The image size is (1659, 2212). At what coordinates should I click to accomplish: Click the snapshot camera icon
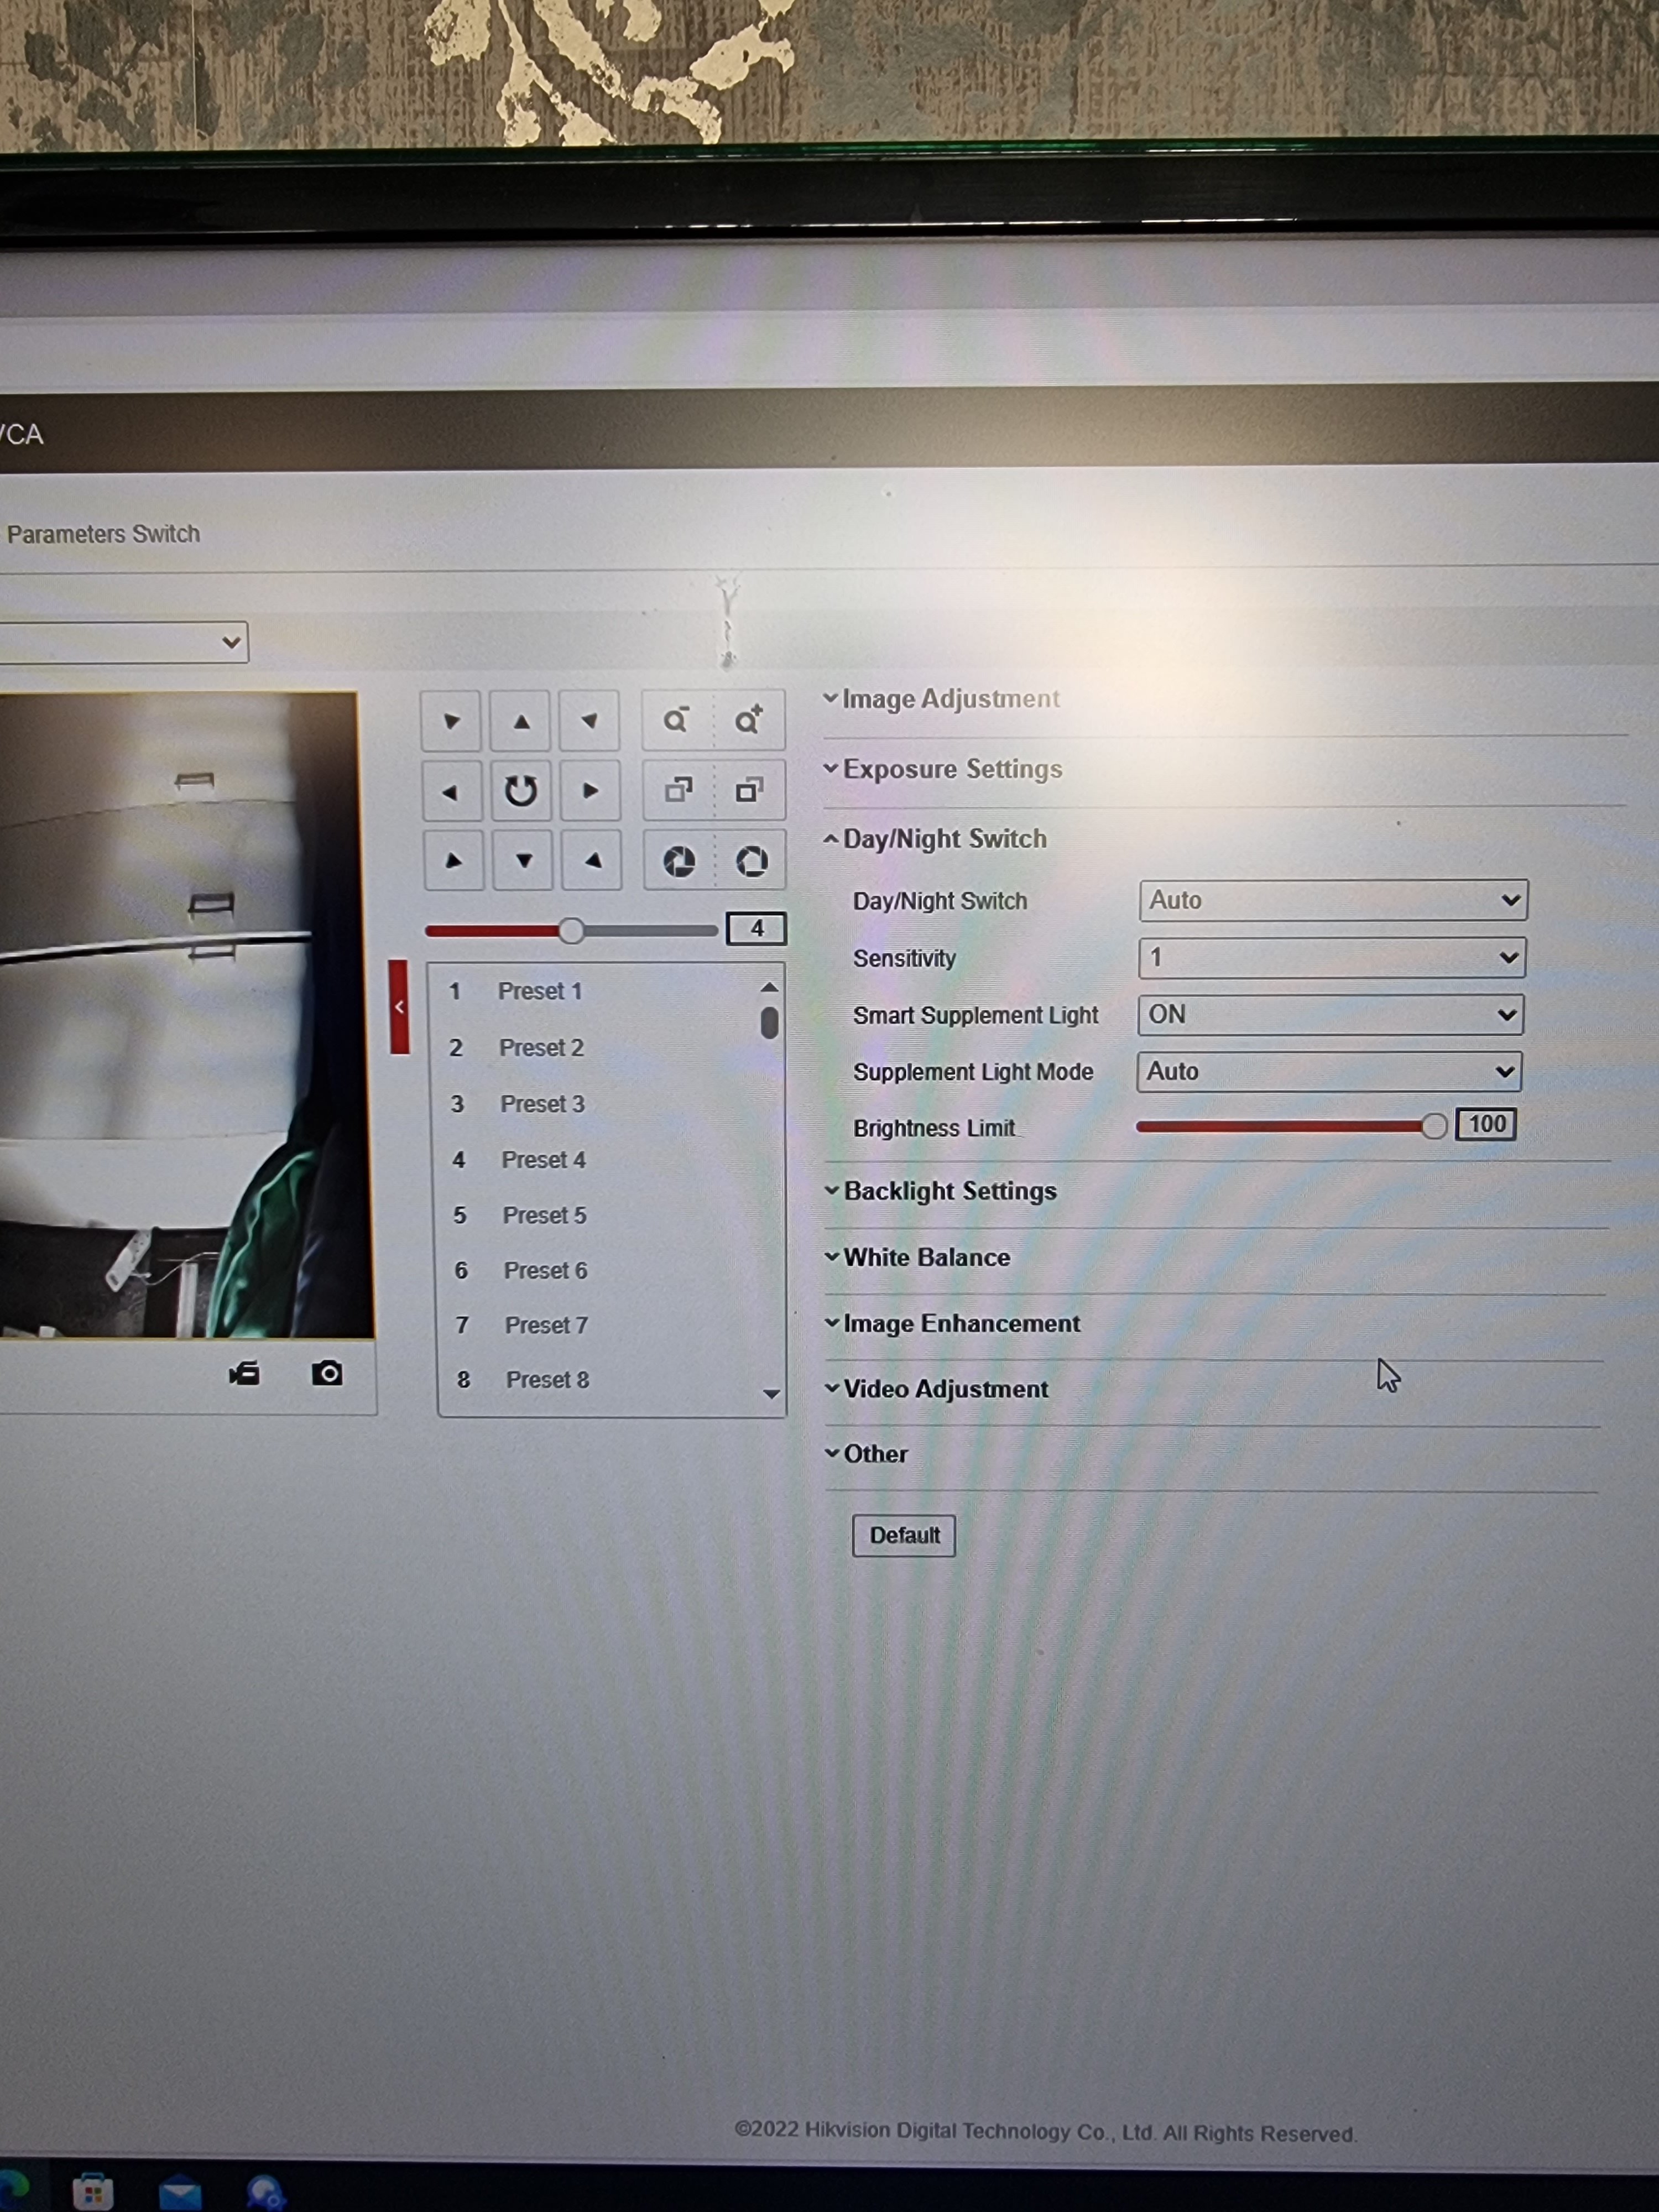click(x=327, y=1373)
